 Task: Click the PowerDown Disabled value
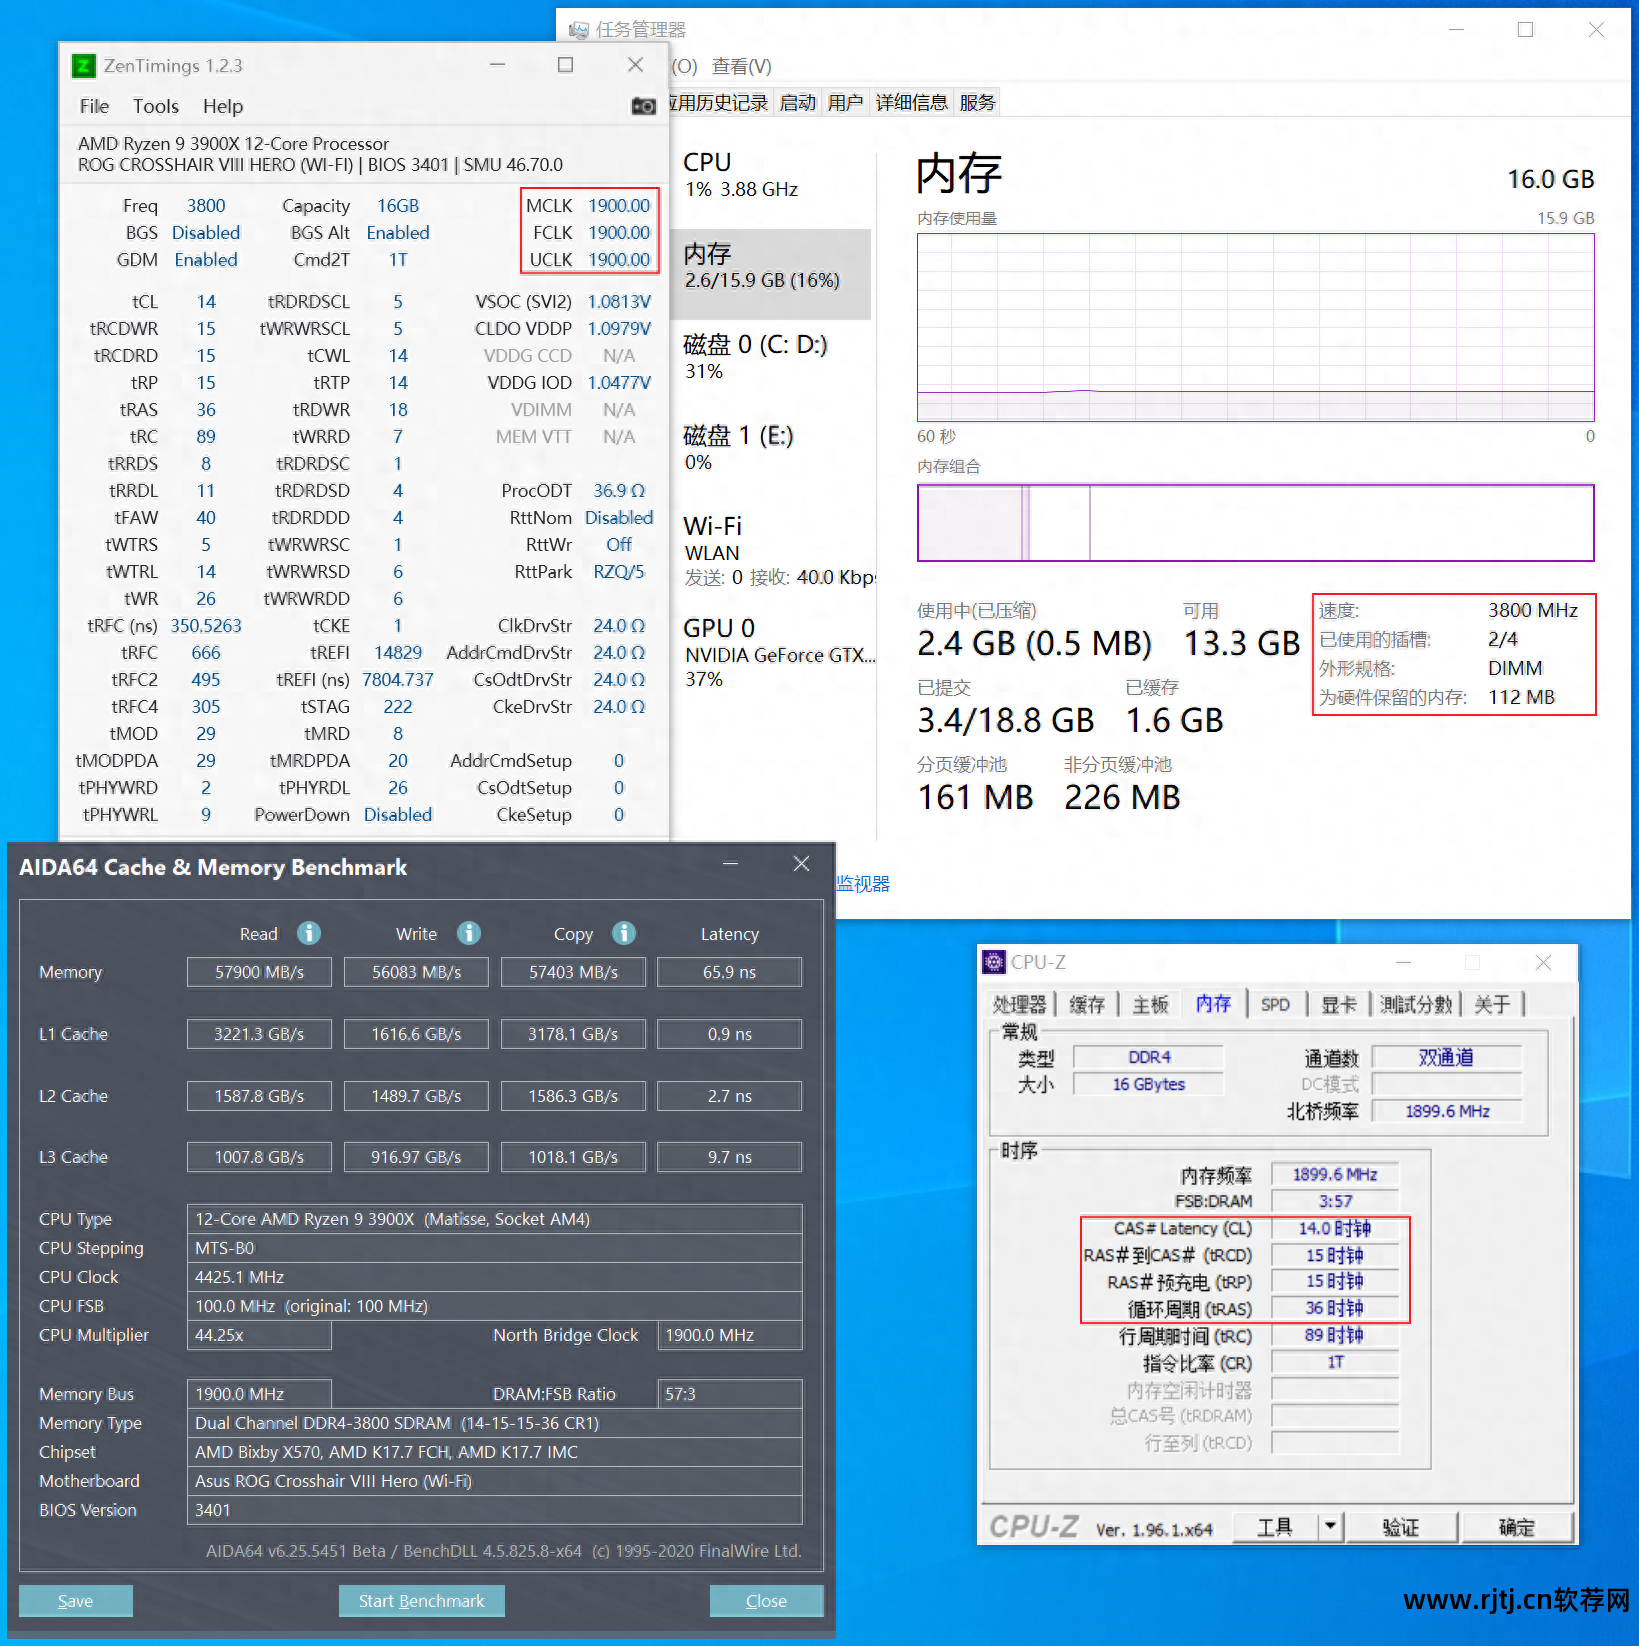point(398,815)
